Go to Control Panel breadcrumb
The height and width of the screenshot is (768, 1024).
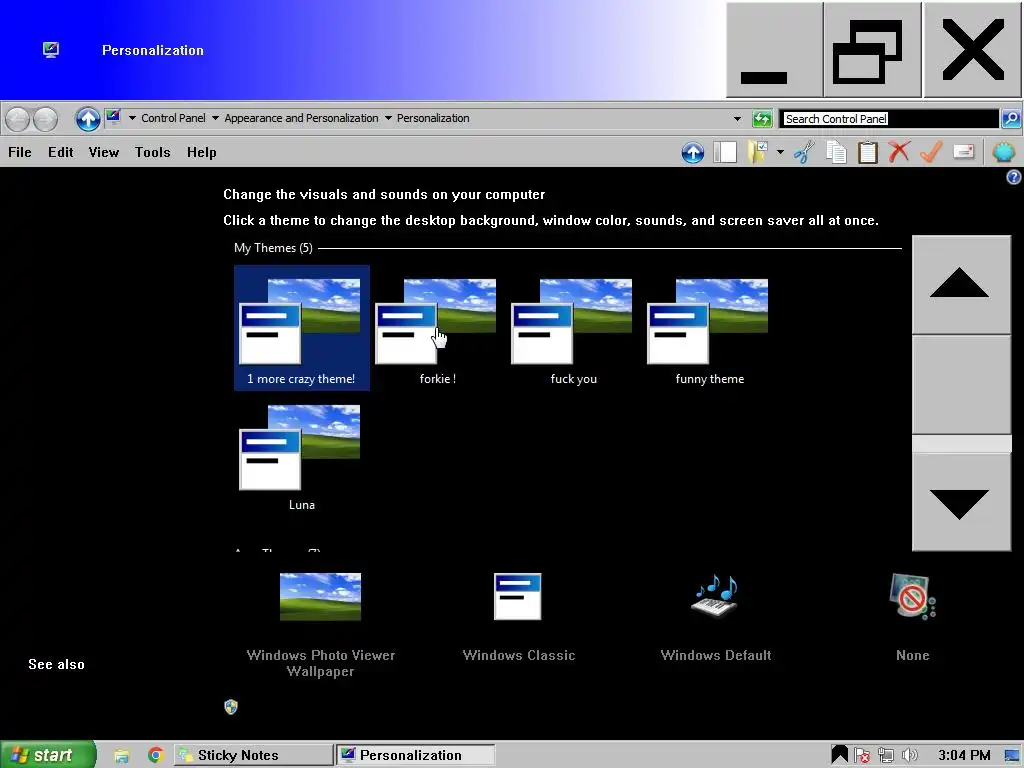(173, 118)
